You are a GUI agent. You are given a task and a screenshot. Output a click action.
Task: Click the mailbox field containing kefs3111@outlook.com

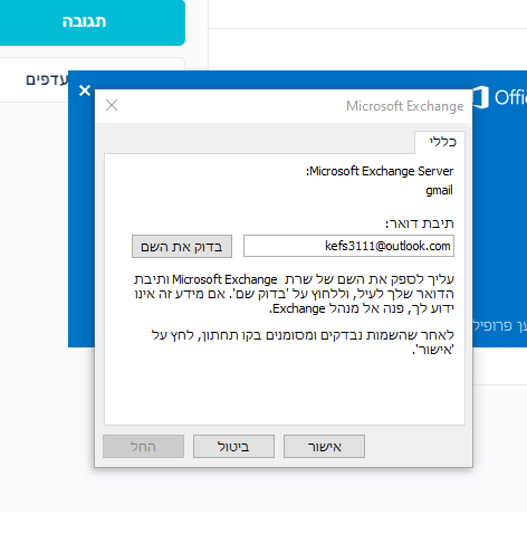pyautogui.click(x=349, y=246)
